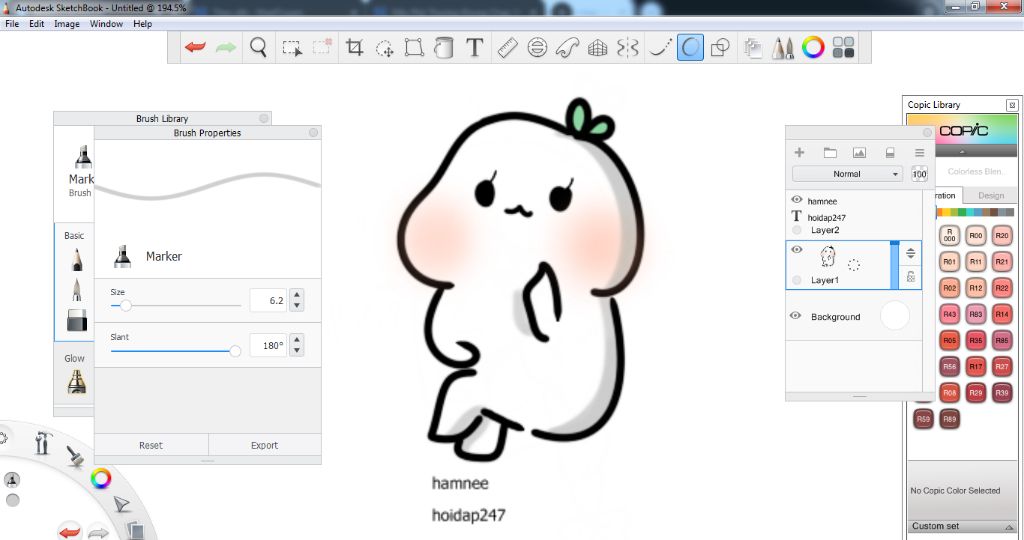Open the Layer1 reorder handle
1024x540 pixels.
click(911, 253)
